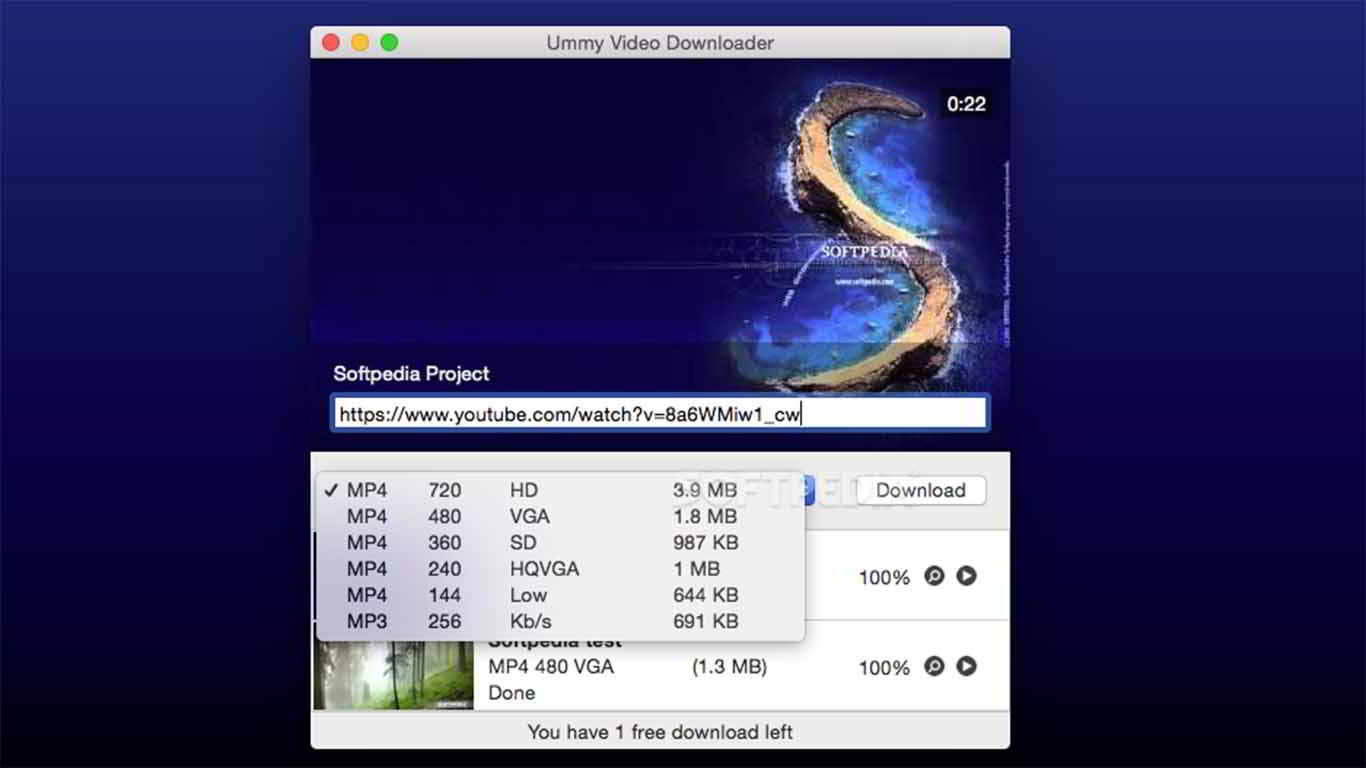Zoom the window with the green button
1366x768 pixels.
(389, 43)
